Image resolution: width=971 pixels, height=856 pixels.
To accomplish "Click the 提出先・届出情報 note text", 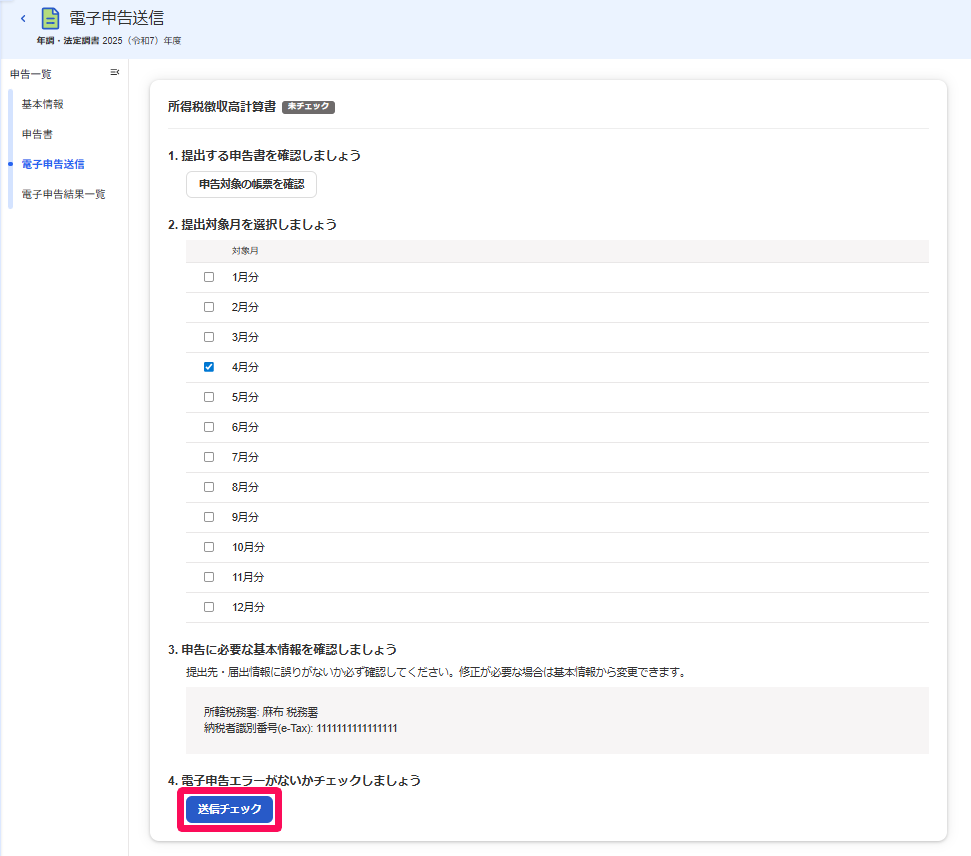I will (438, 672).
